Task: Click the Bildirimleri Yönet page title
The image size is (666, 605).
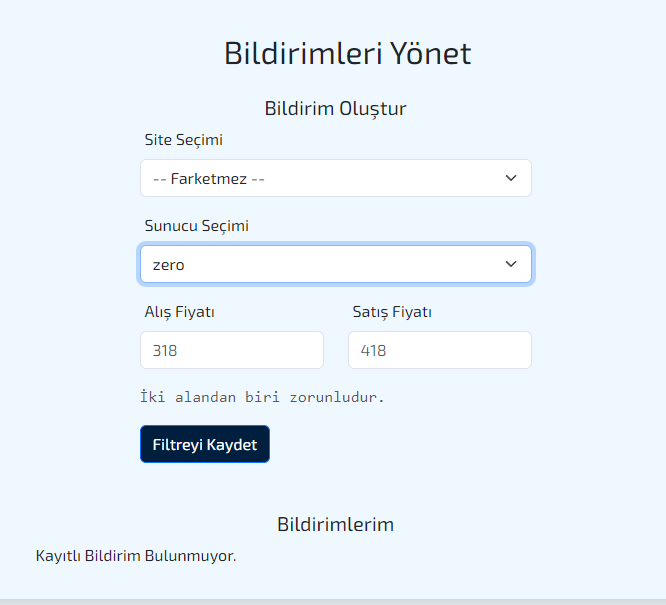Action: point(347,54)
